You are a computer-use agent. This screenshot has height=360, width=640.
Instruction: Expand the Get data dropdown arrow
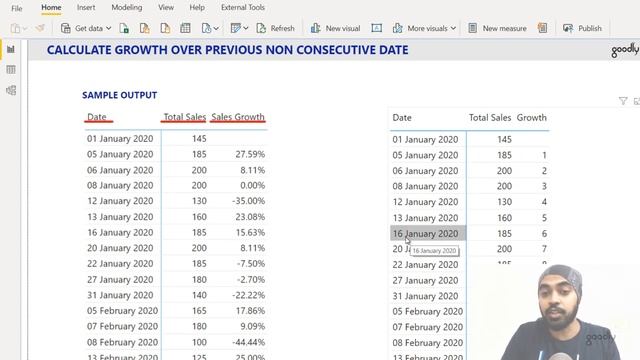point(109,28)
